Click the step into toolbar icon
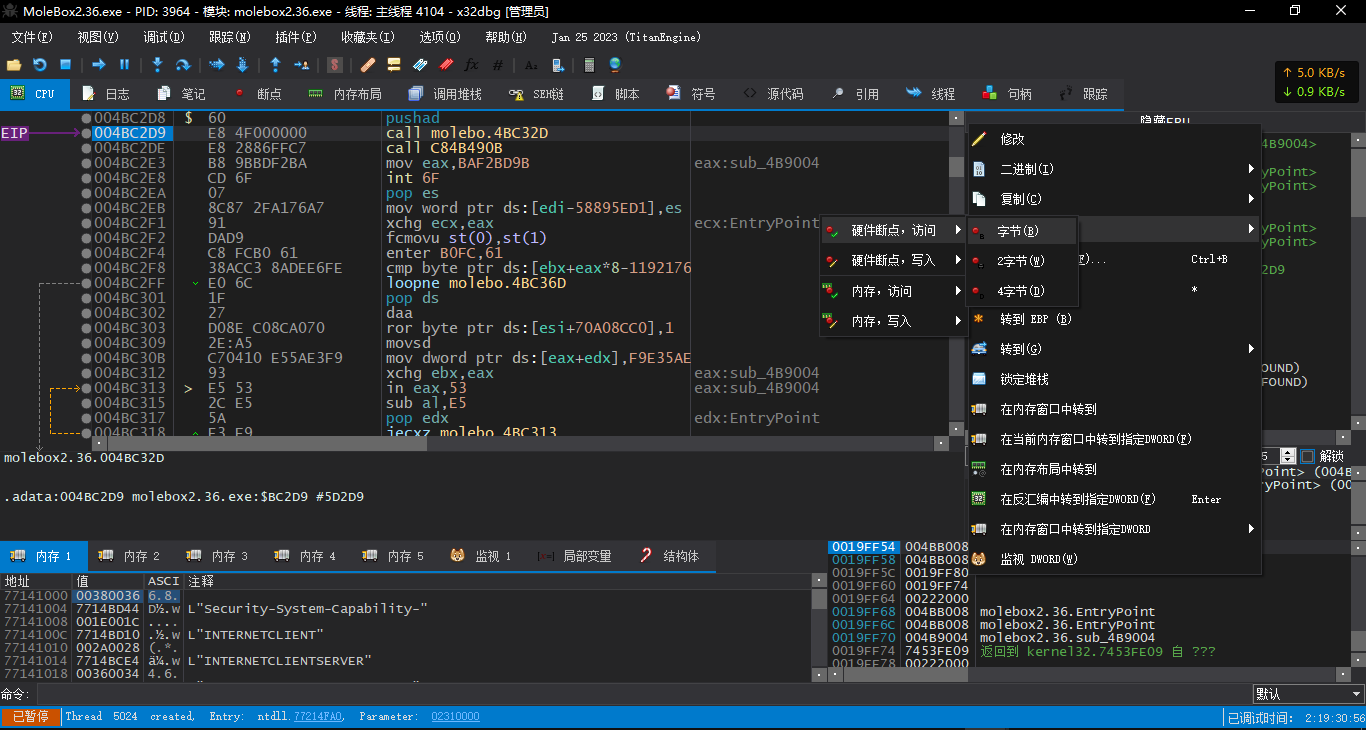The height and width of the screenshot is (730, 1366). coord(157,65)
